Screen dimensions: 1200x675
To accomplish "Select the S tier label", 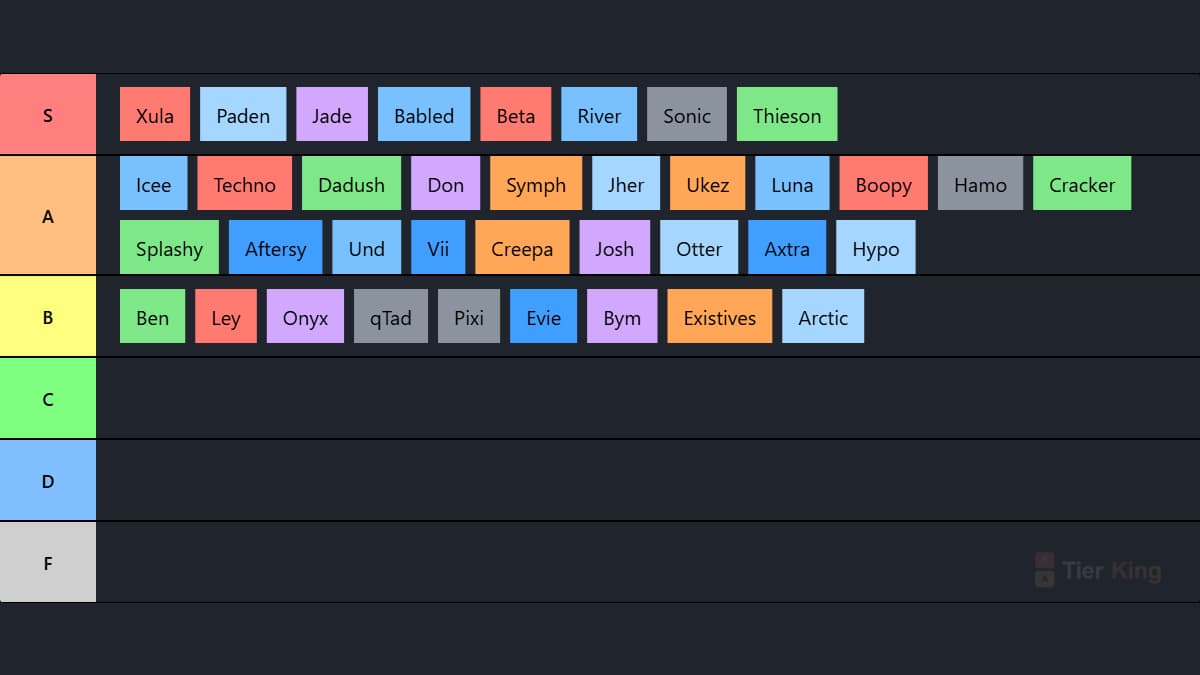I will point(48,115).
